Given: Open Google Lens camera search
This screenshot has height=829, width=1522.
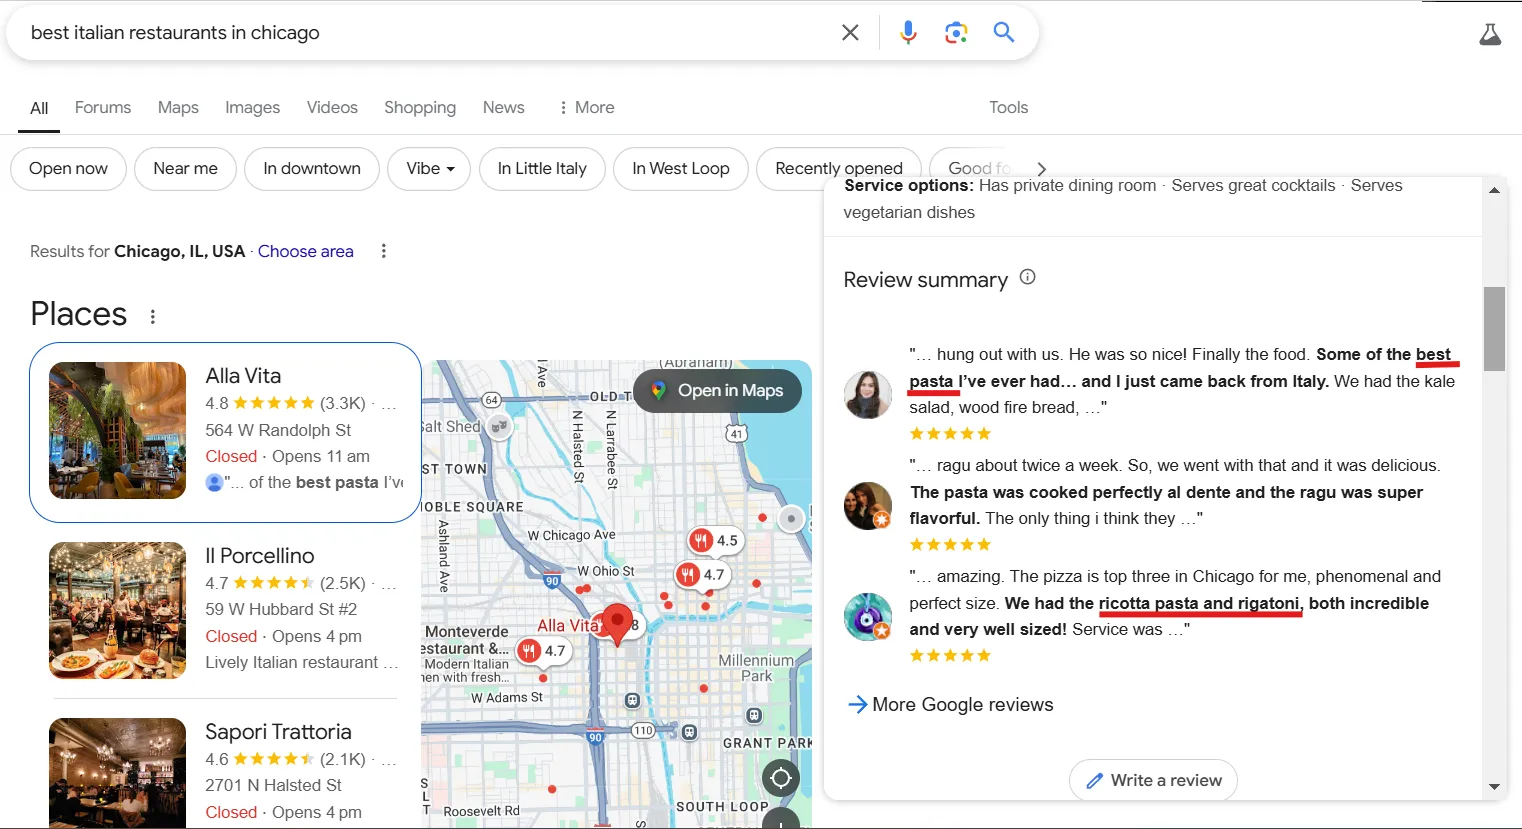Looking at the screenshot, I should [956, 32].
